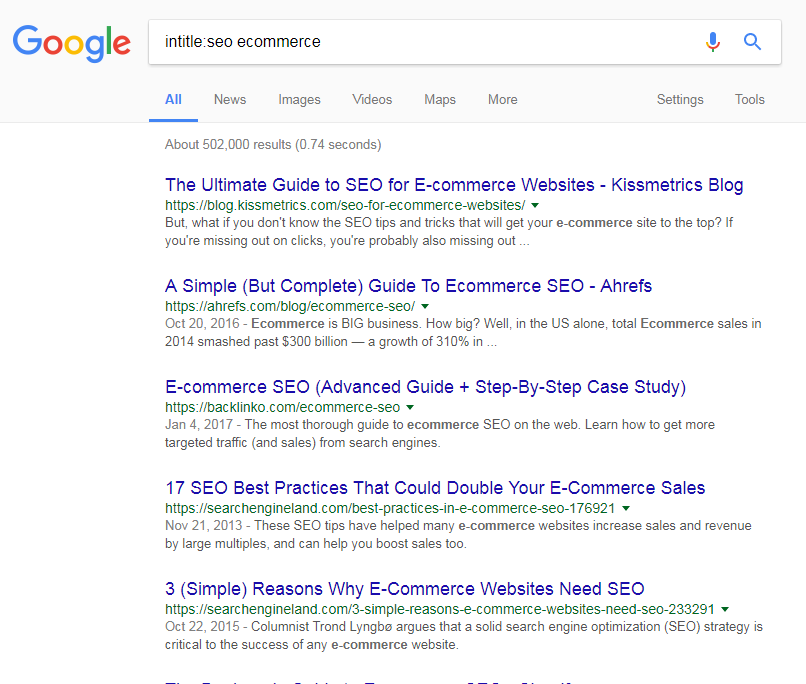Open 17 SEO Best Practices result
806x684 pixels.
(435, 488)
